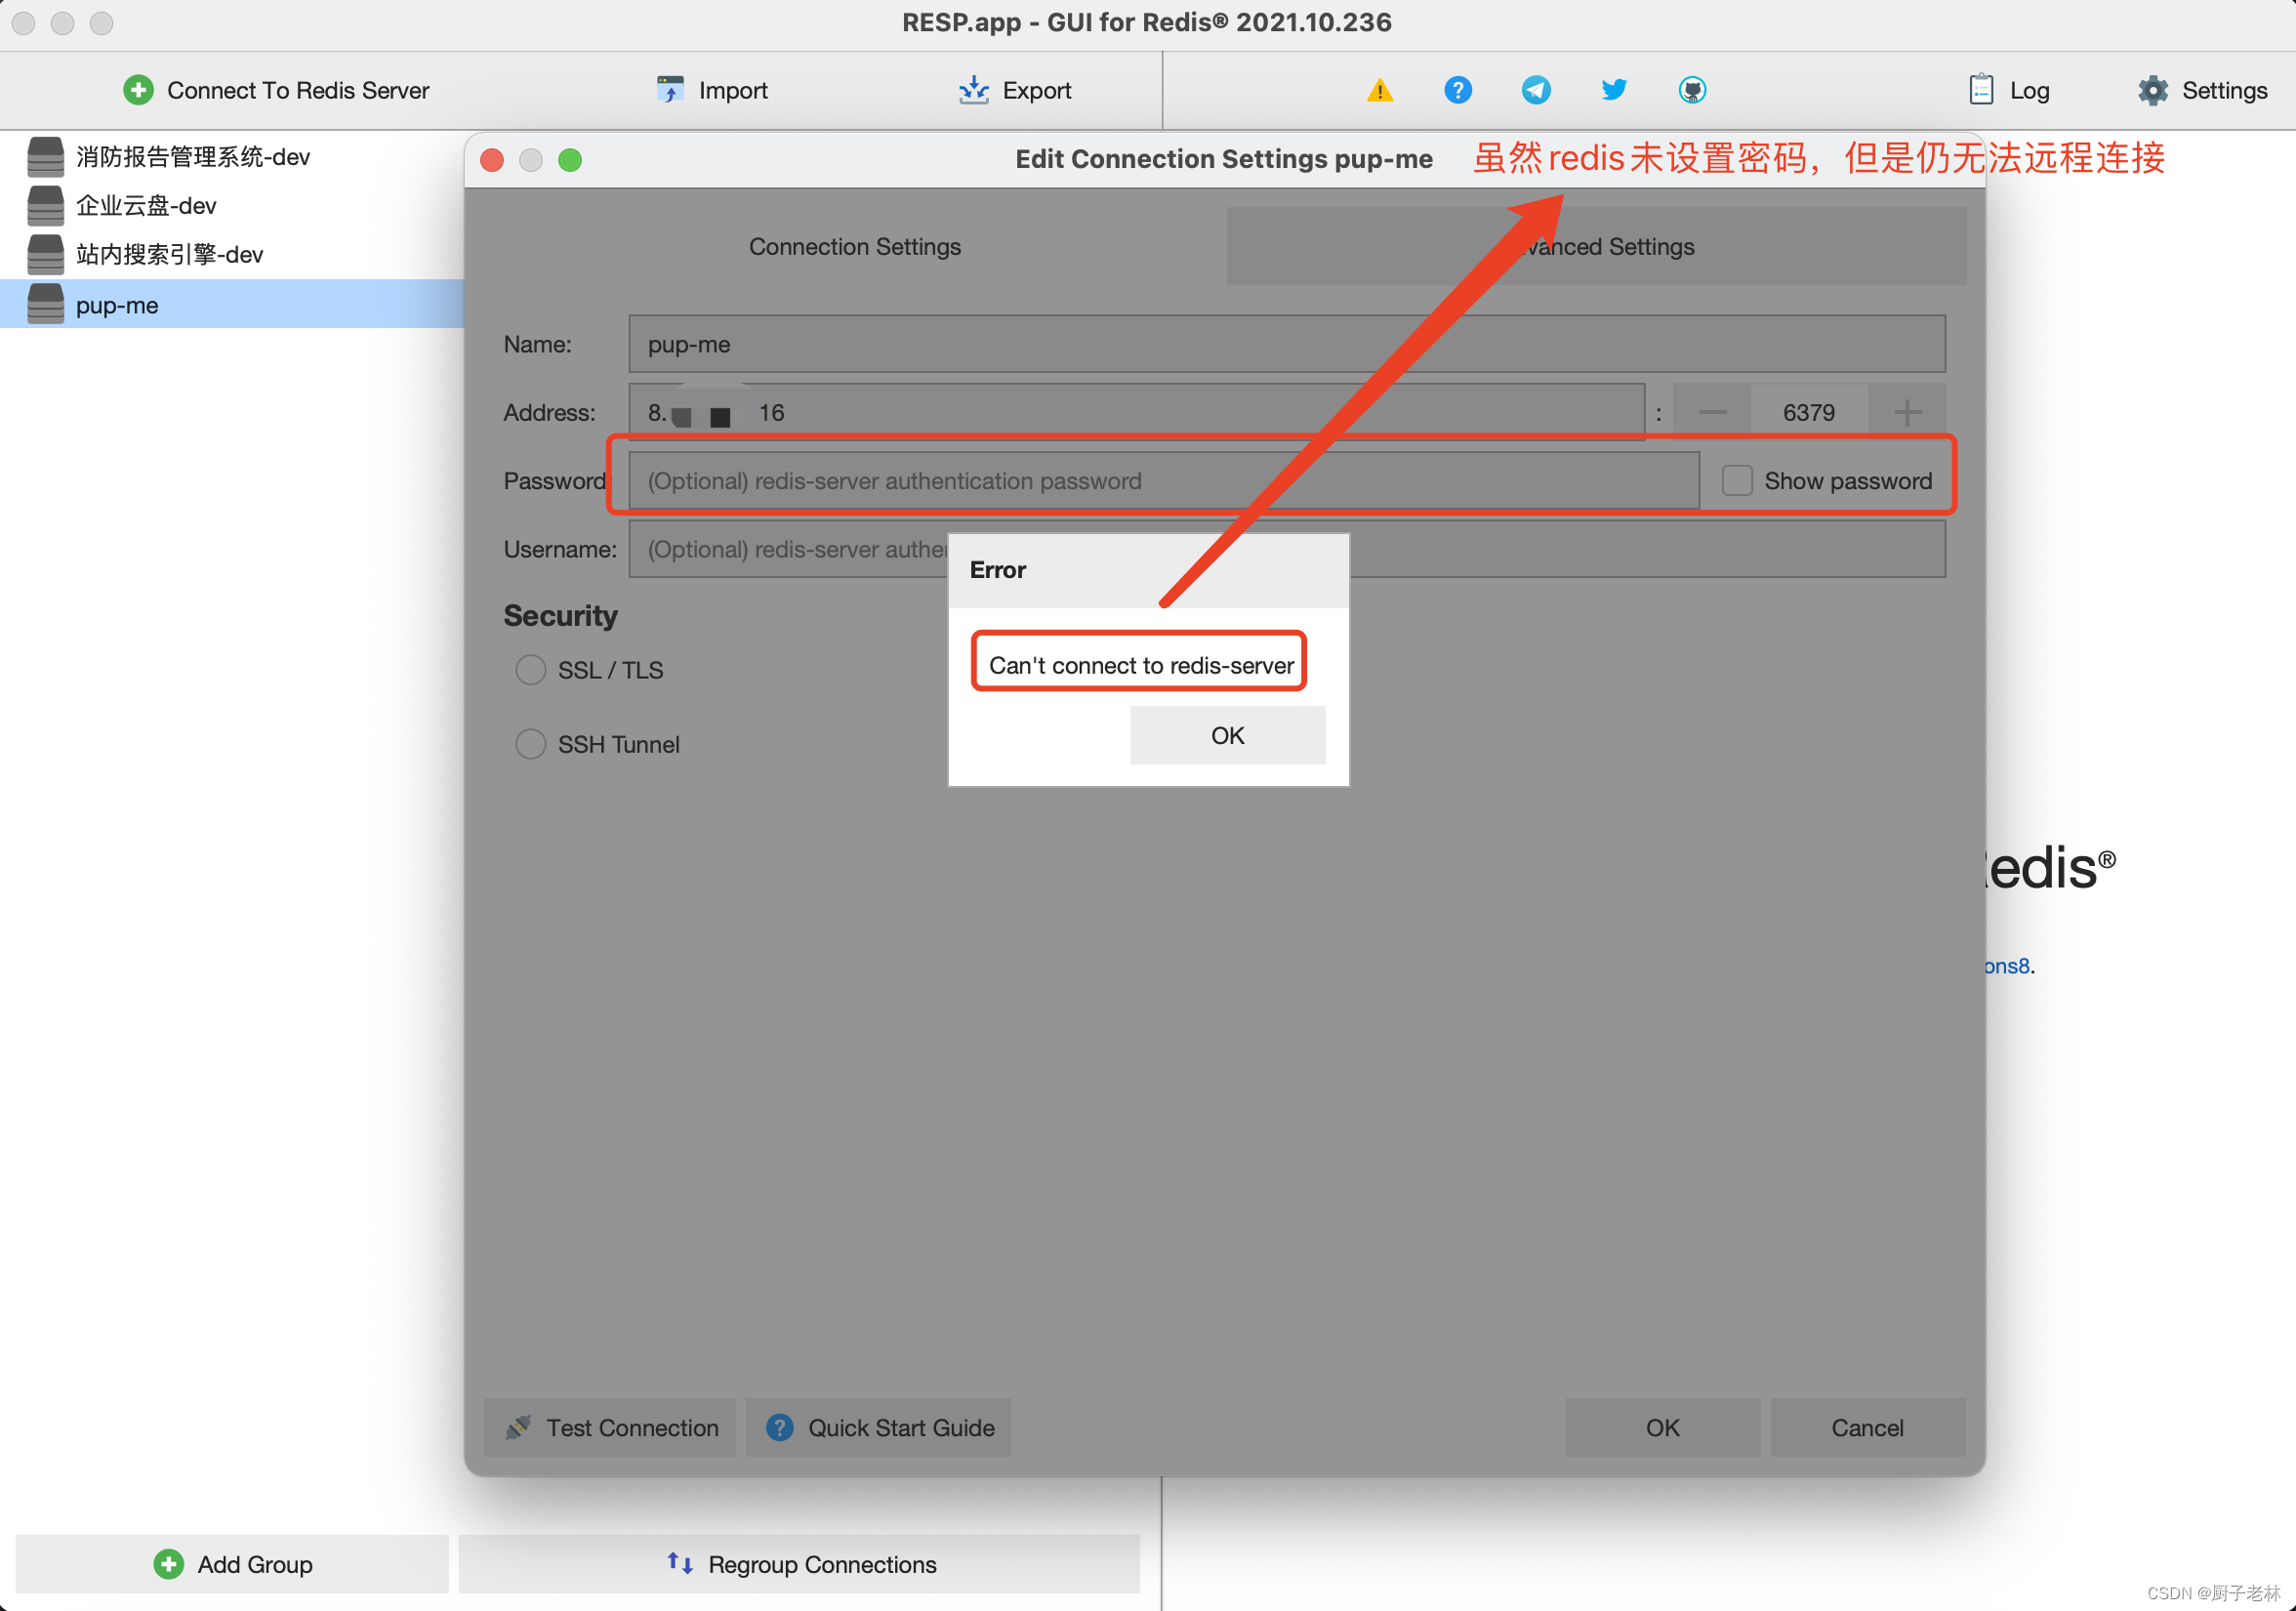2296x1611 pixels.
Task: Click the Settings gear icon
Action: pyautogui.click(x=2152, y=90)
